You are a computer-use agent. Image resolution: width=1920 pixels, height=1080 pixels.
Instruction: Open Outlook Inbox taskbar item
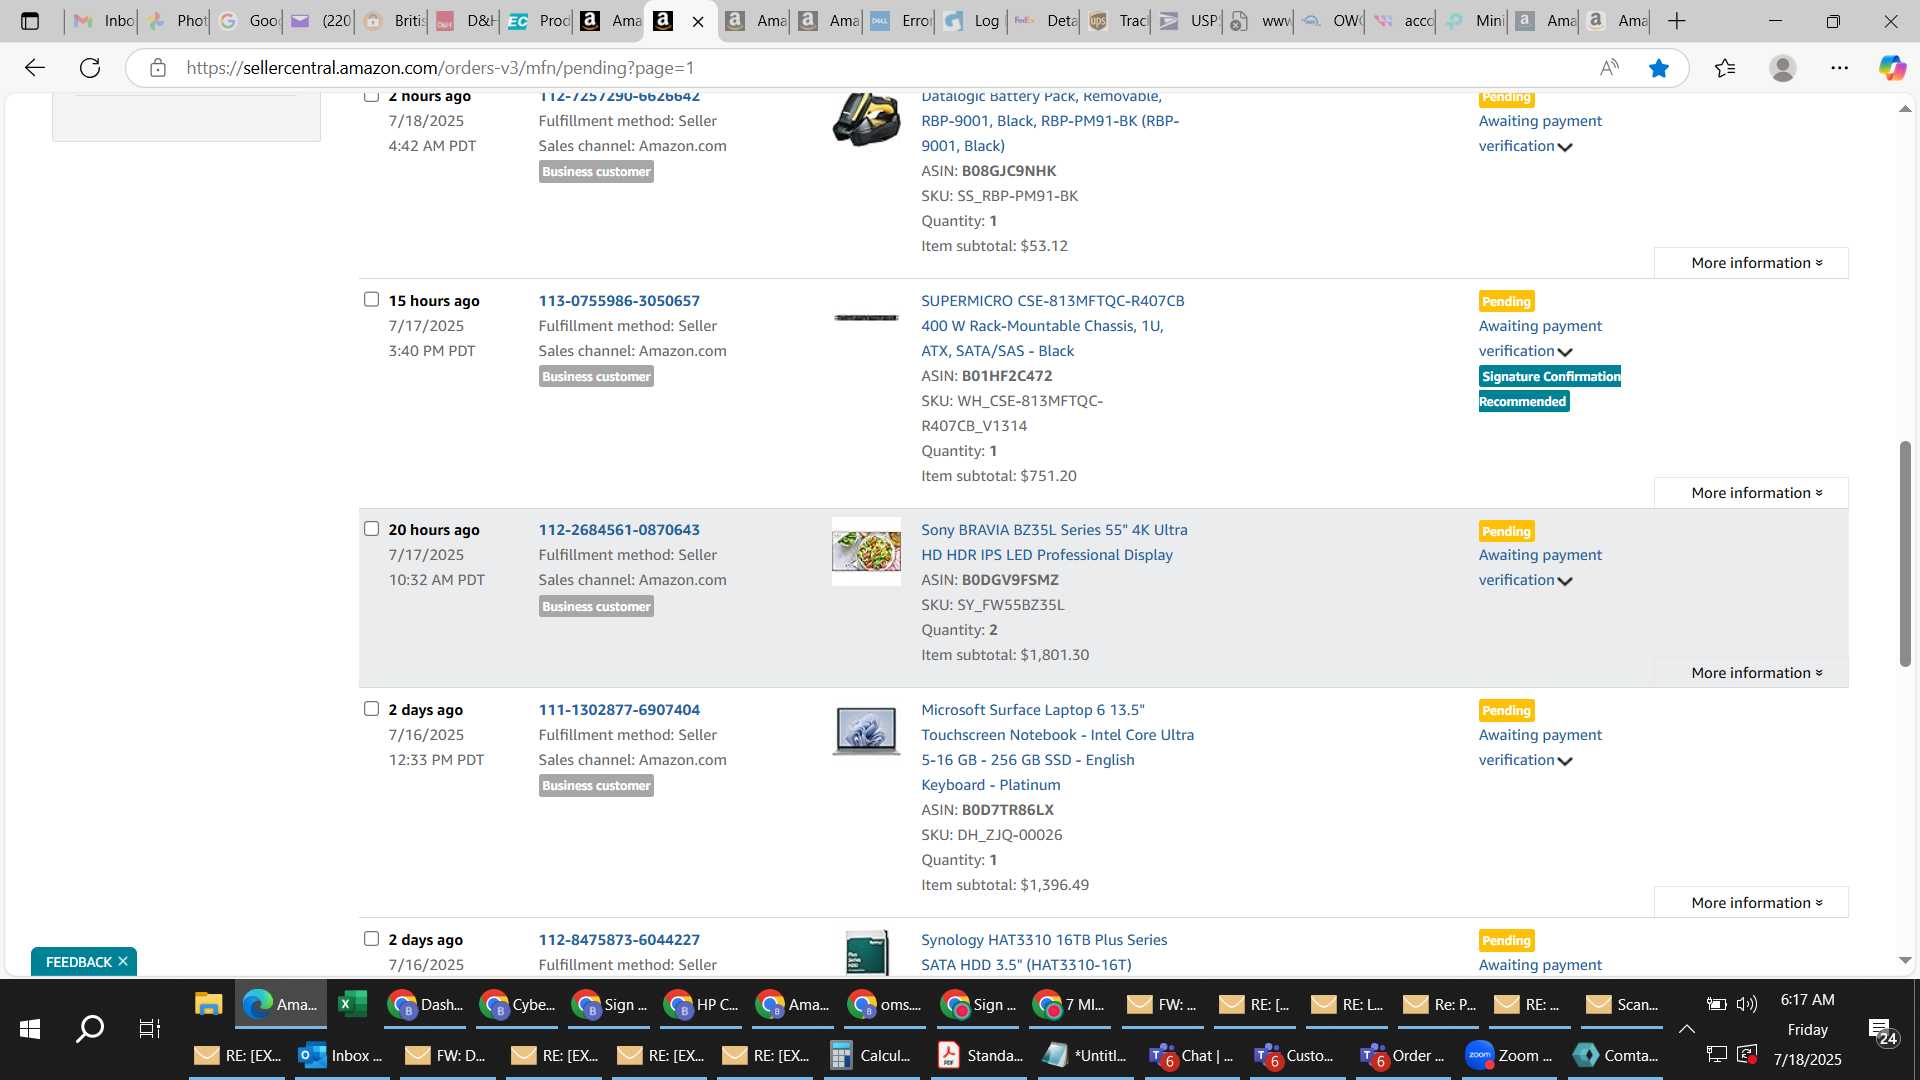pos(341,1055)
